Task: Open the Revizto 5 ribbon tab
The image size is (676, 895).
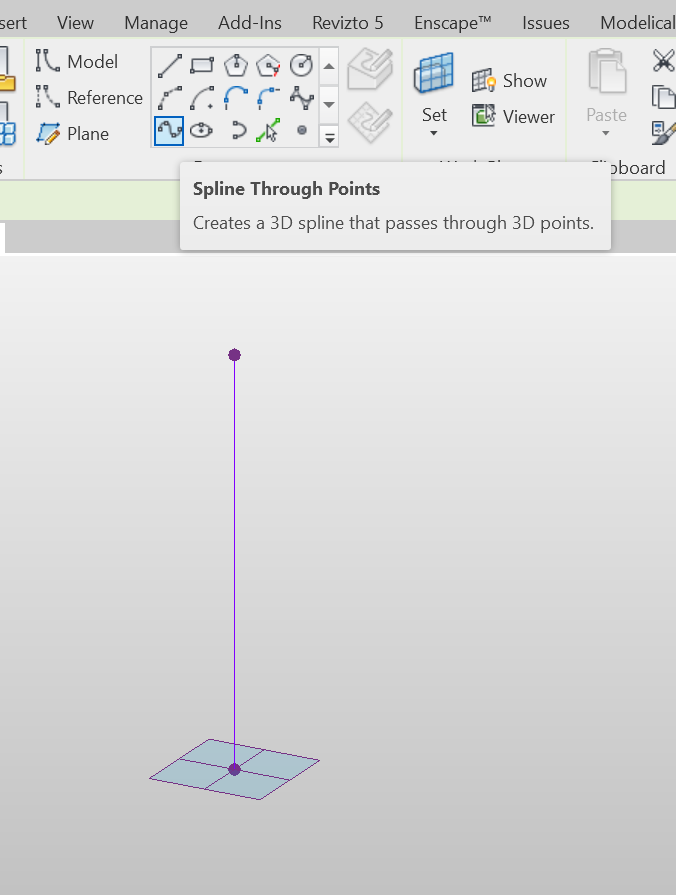Action: click(x=348, y=23)
